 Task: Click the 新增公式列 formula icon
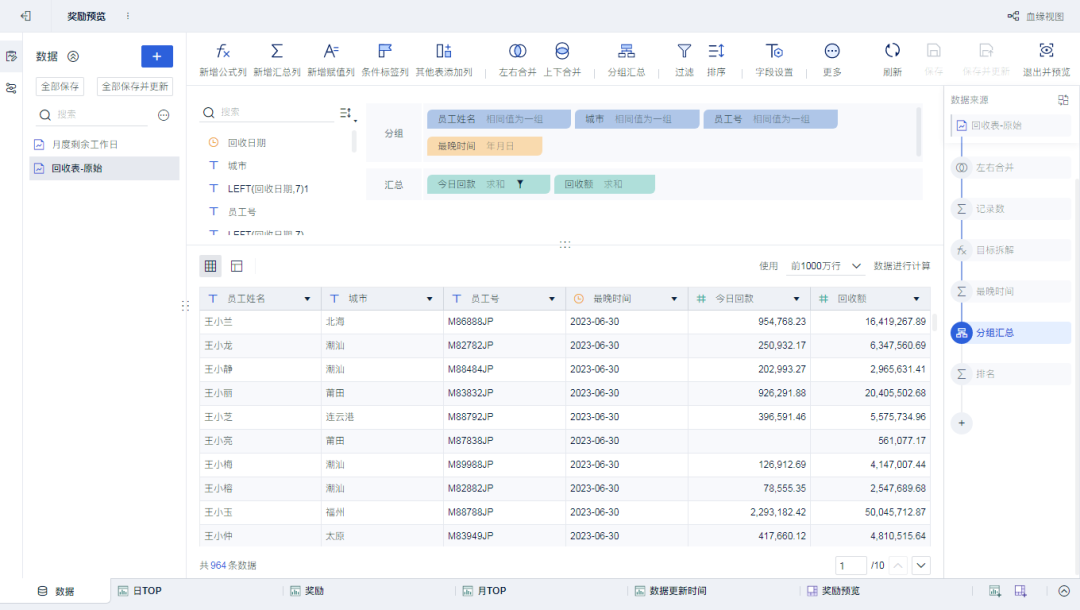click(x=222, y=51)
